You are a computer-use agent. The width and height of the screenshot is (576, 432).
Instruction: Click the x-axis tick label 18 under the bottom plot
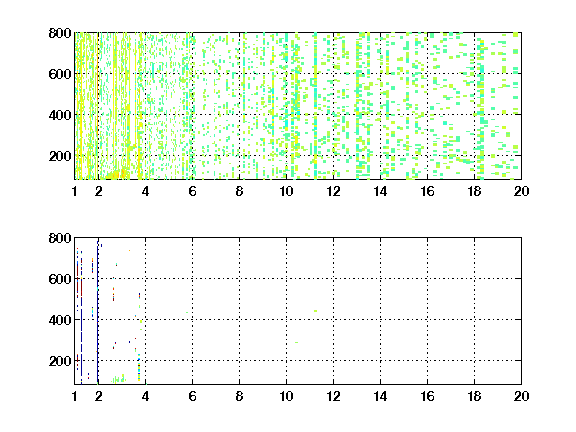[474, 396]
